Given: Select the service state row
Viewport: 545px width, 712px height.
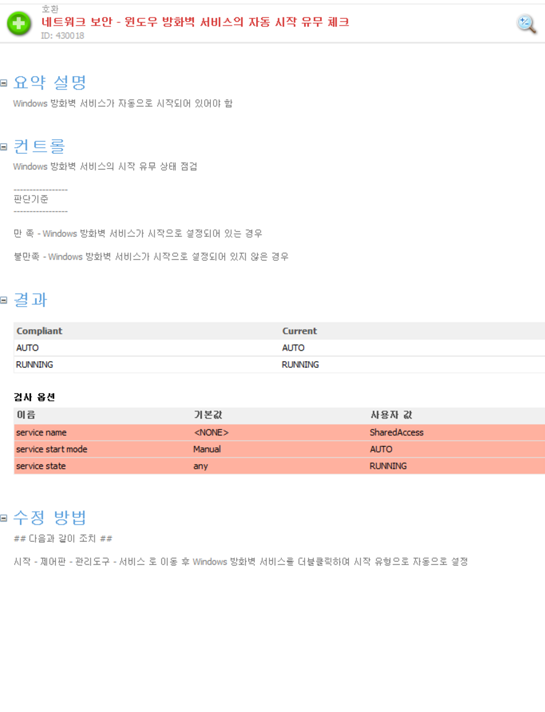Looking at the screenshot, I should pos(279,466).
